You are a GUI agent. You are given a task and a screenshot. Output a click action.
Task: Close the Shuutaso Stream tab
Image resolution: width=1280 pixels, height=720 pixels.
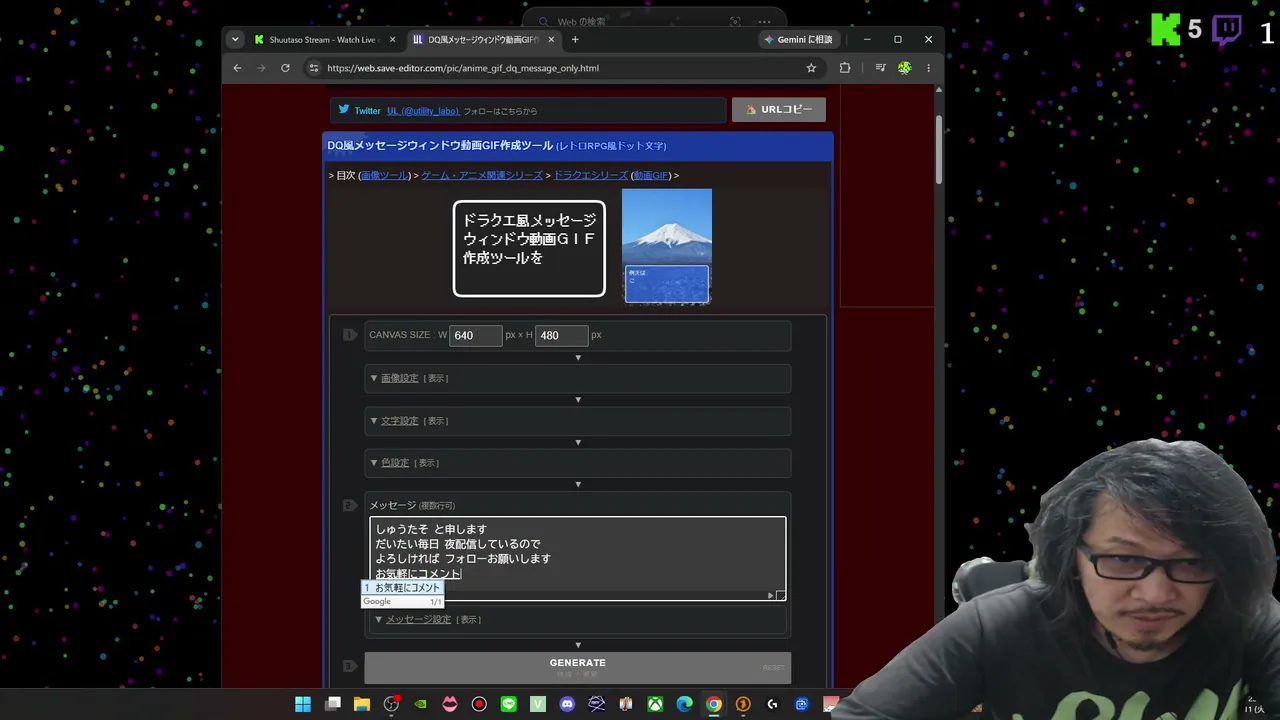click(x=392, y=40)
